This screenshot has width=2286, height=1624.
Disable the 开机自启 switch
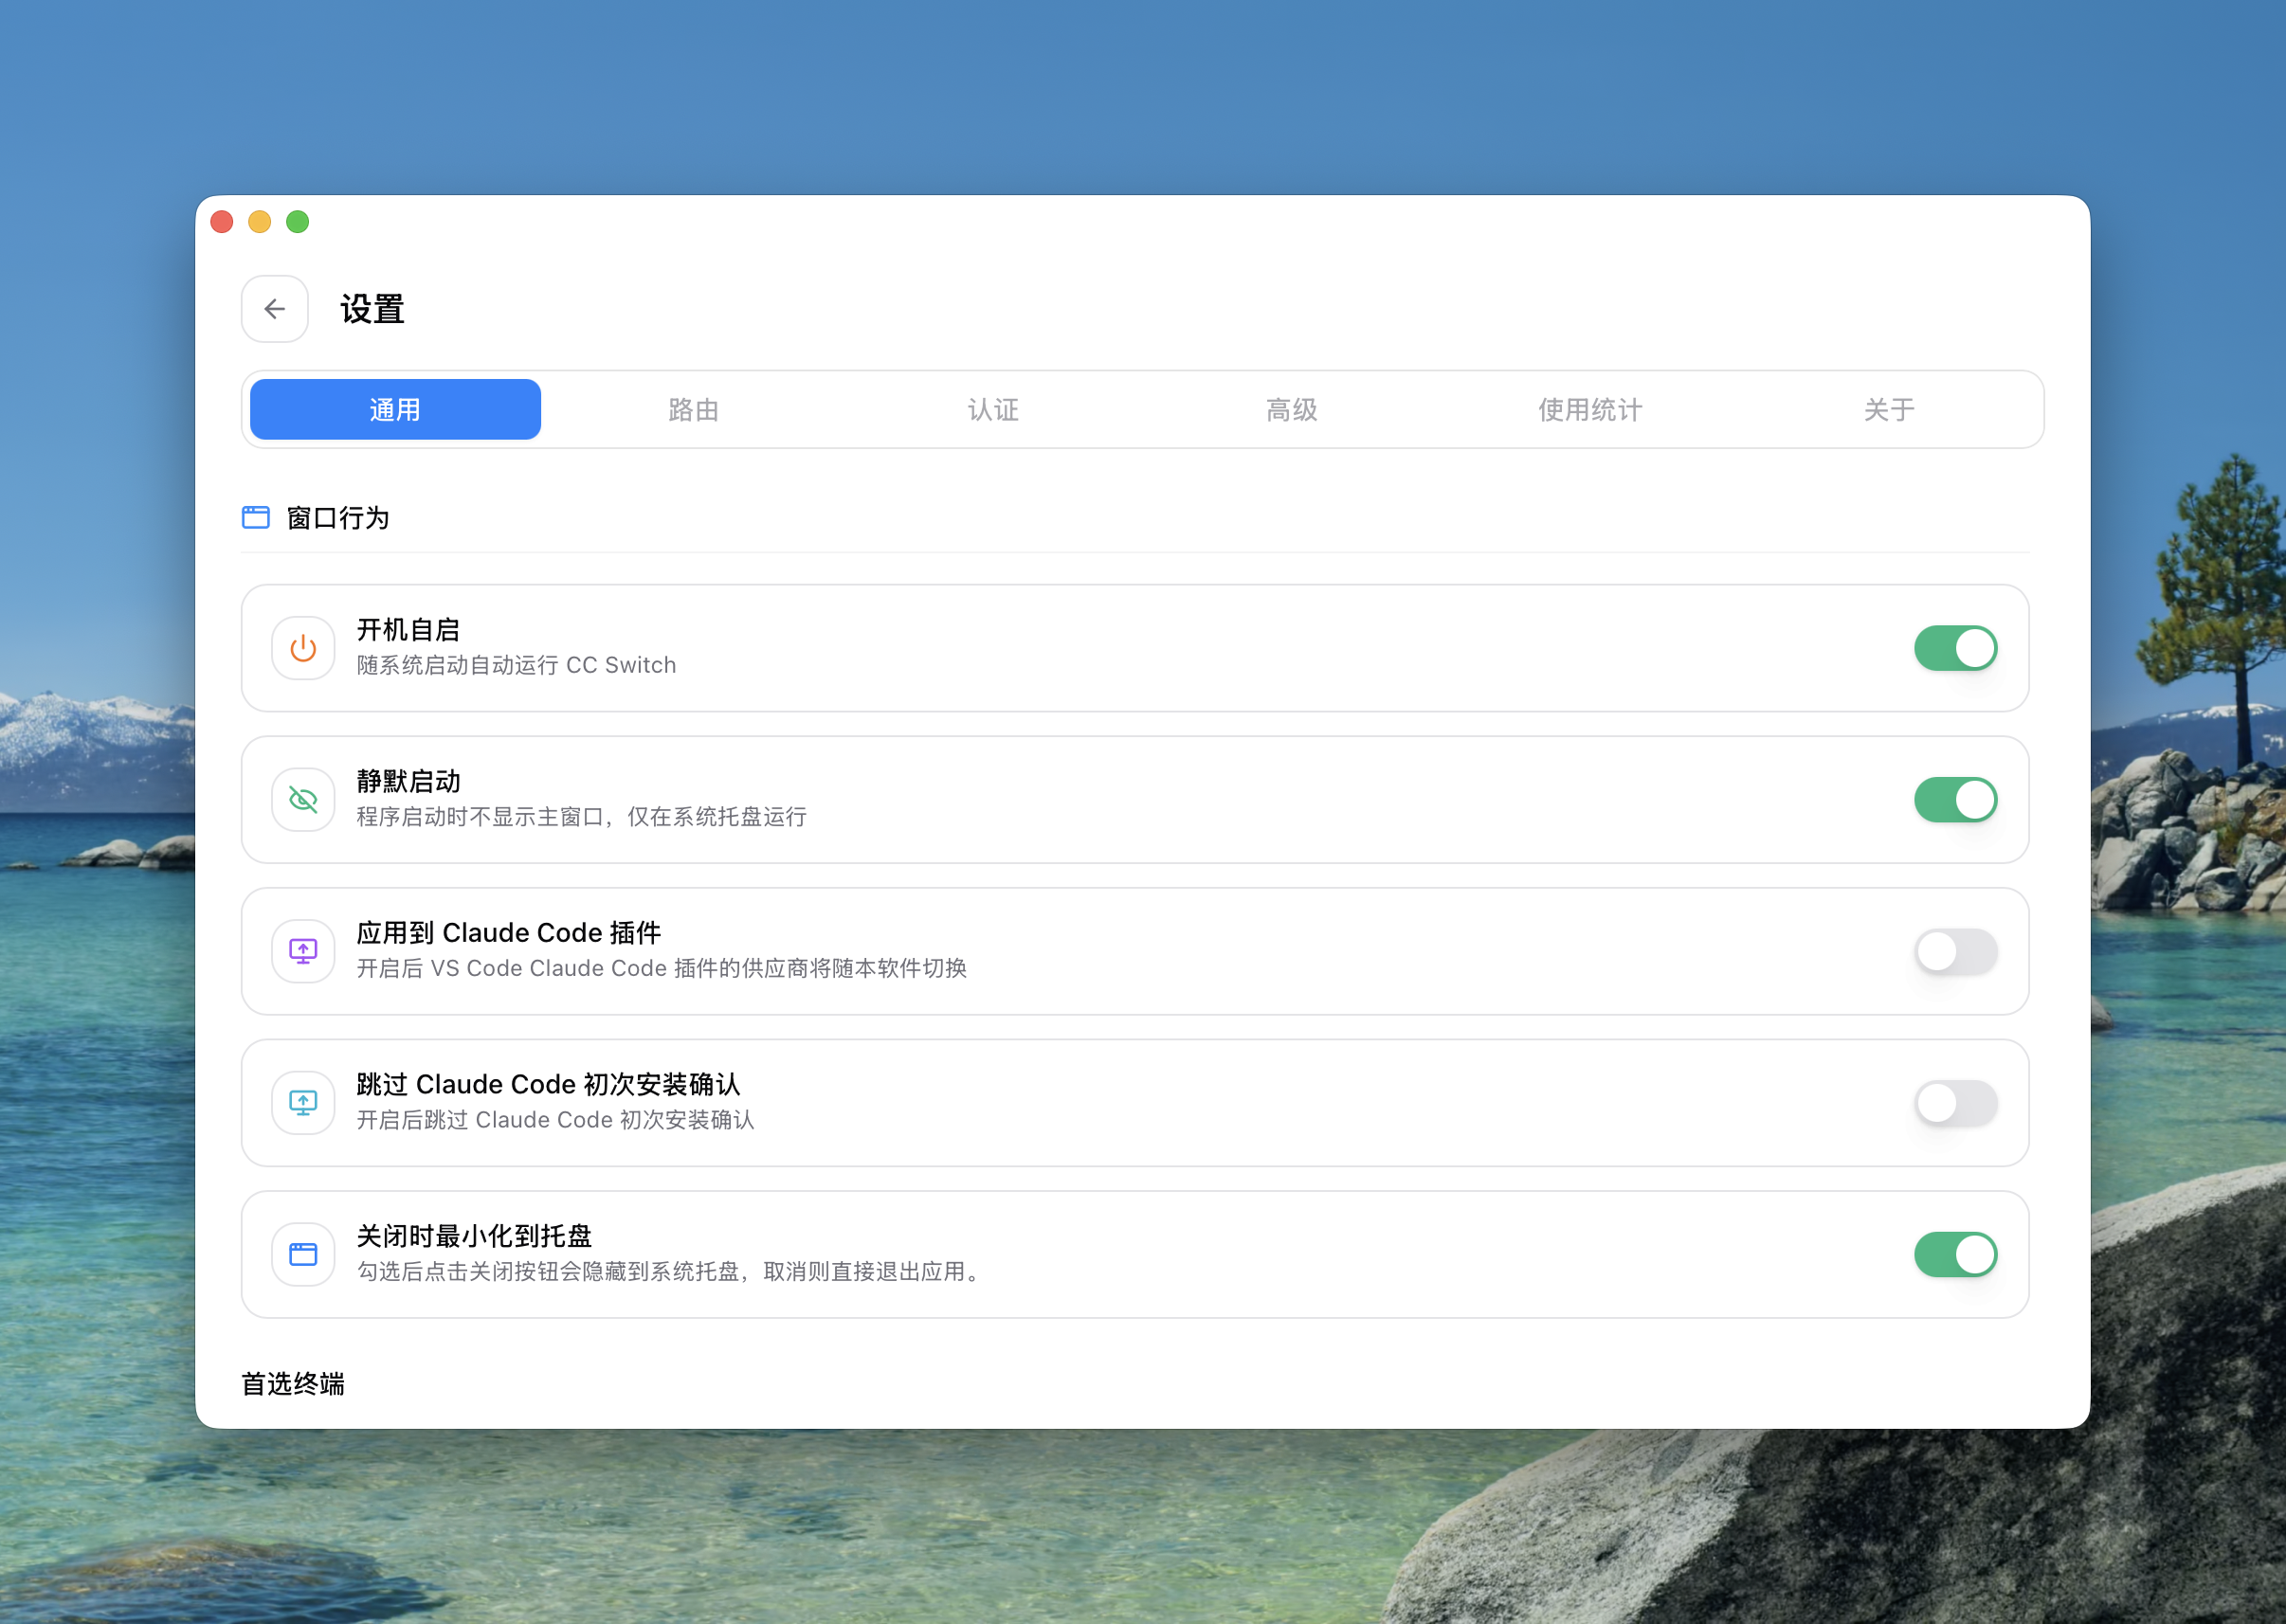click(x=1955, y=648)
